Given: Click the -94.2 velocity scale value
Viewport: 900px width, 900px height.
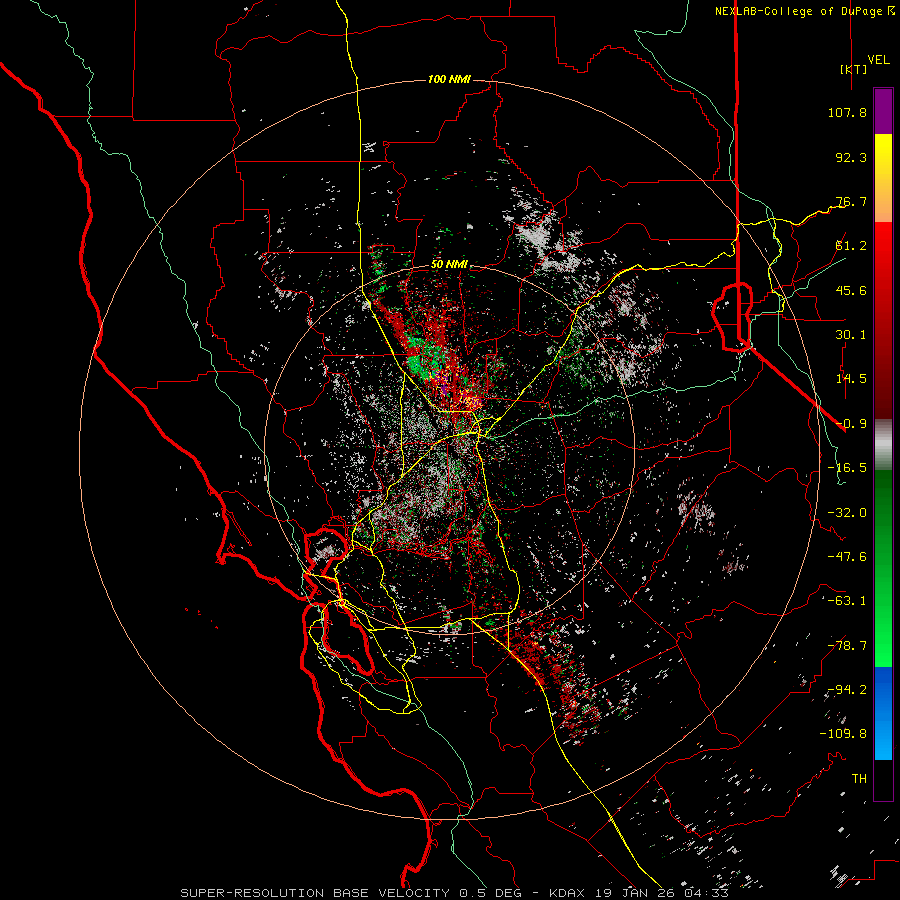Looking at the screenshot, I should point(847,690).
